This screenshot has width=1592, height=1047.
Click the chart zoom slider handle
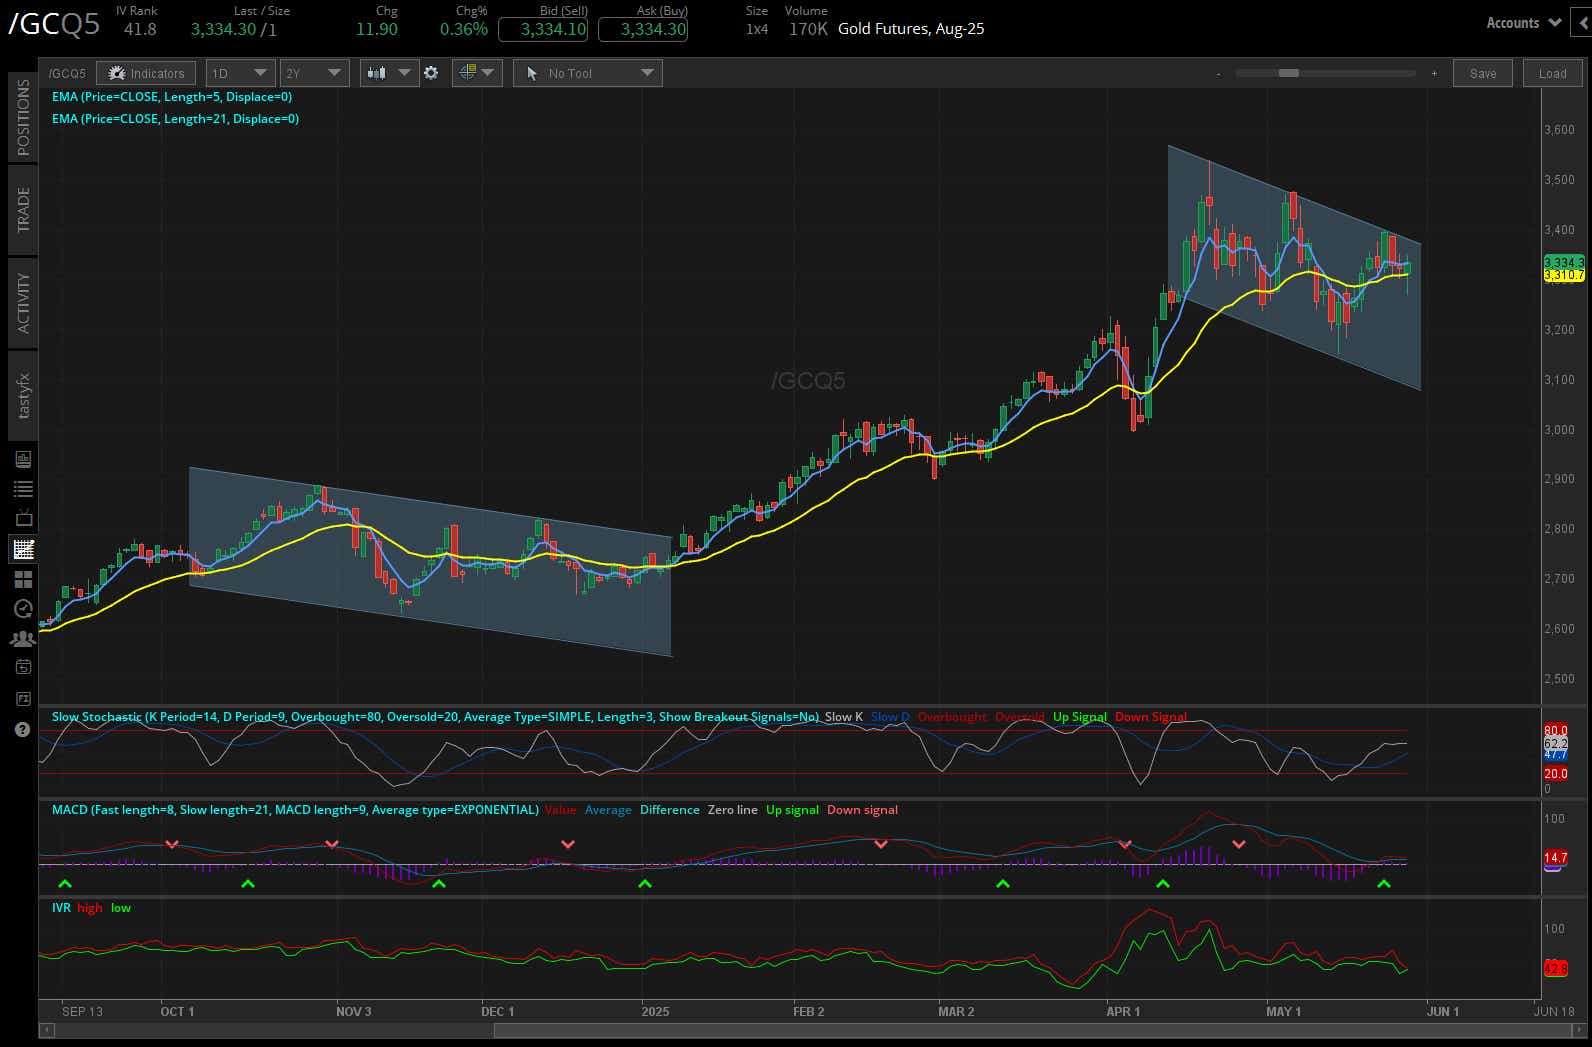pyautogui.click(x=1289, y=73)
